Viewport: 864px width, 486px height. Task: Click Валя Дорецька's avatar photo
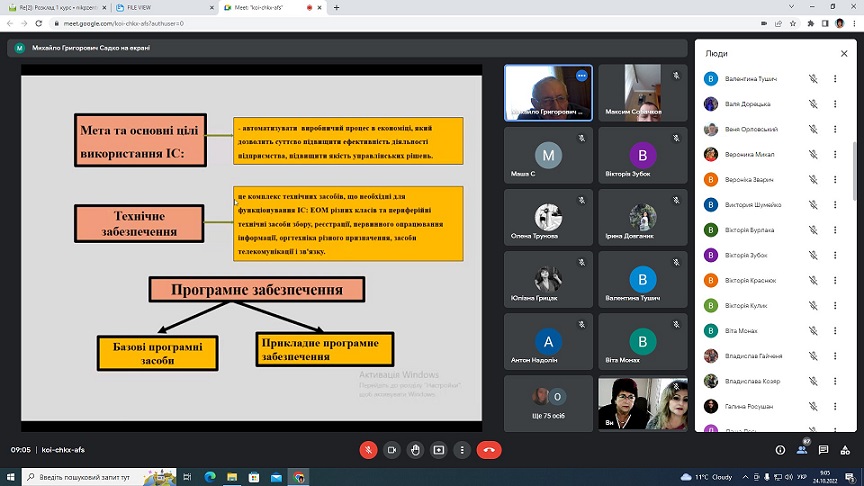tap(711, 104)
